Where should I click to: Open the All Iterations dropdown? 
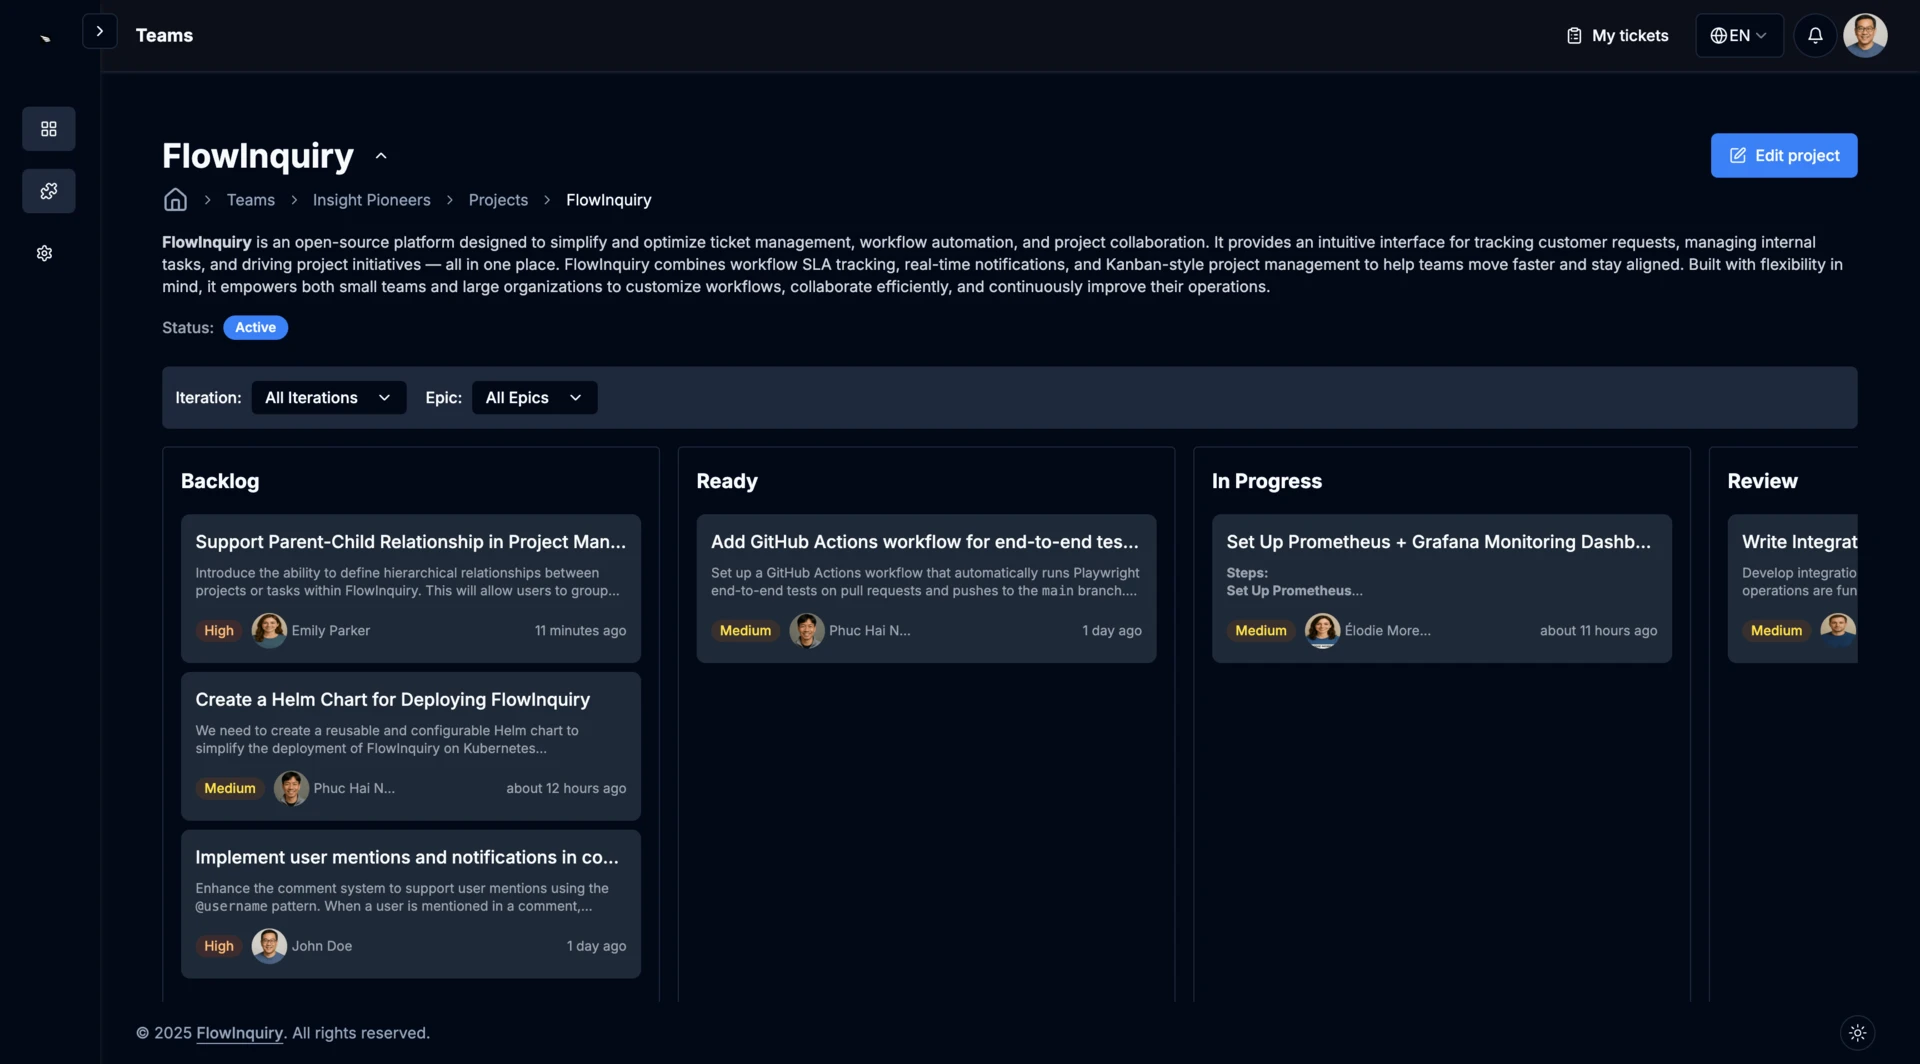pyautogui.click(x=328, y=397)
